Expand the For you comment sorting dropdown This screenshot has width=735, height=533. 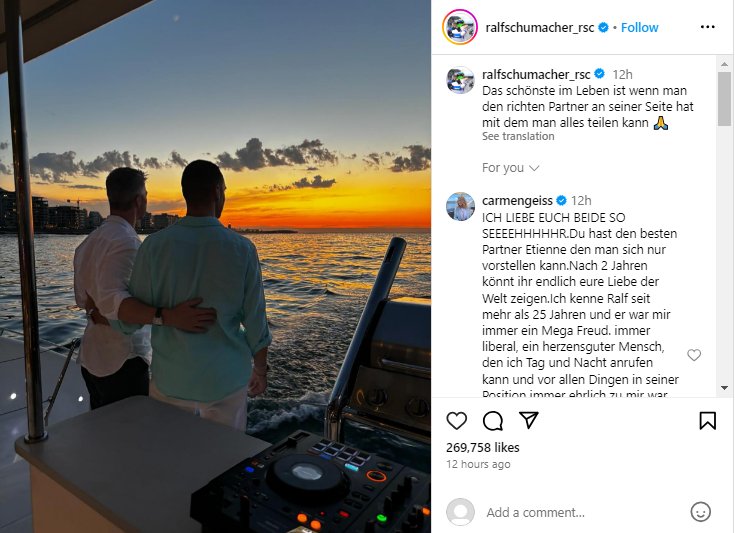[510, 168]
